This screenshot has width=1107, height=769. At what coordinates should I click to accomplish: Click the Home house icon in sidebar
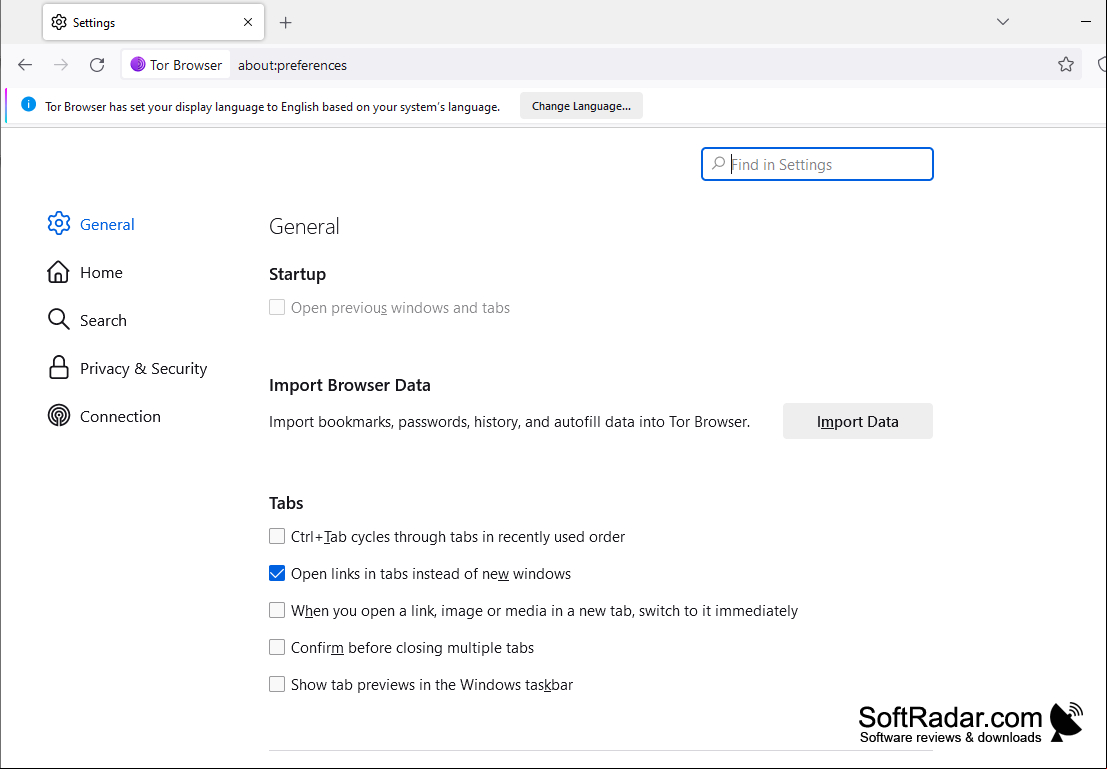tap(59, 272)
